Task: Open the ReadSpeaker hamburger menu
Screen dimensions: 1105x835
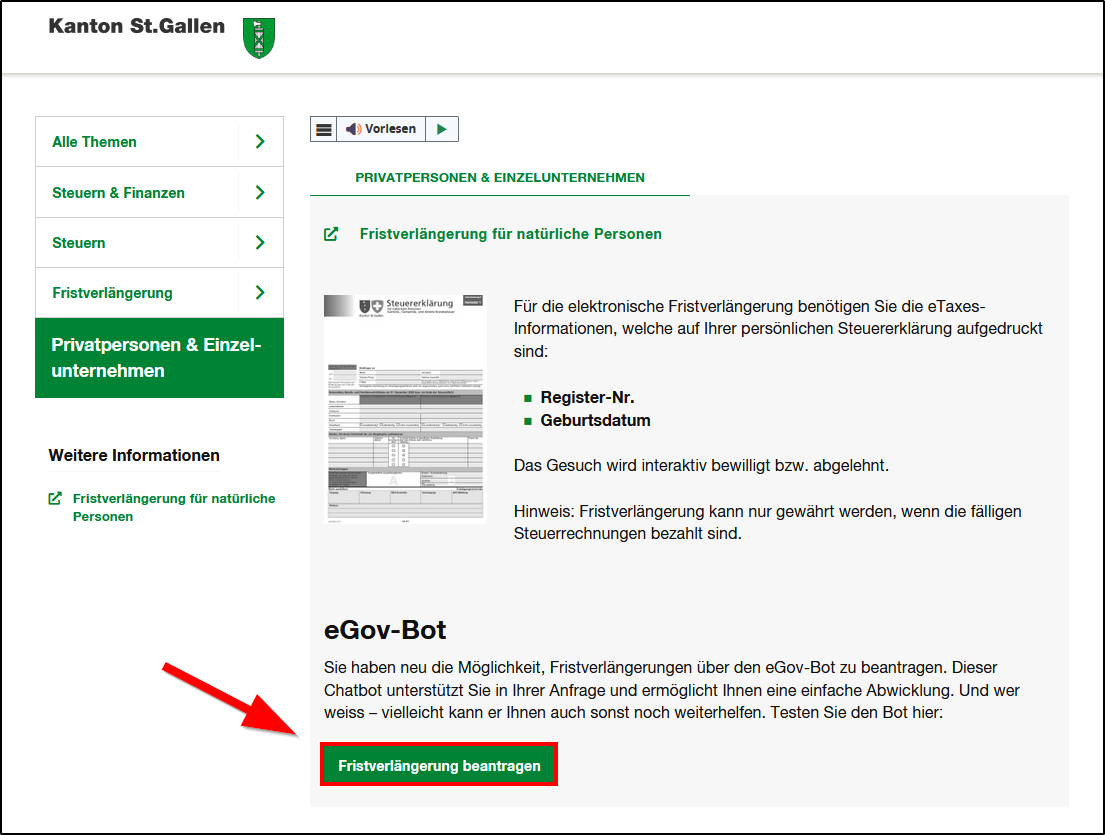Action: tap(323, 129)
